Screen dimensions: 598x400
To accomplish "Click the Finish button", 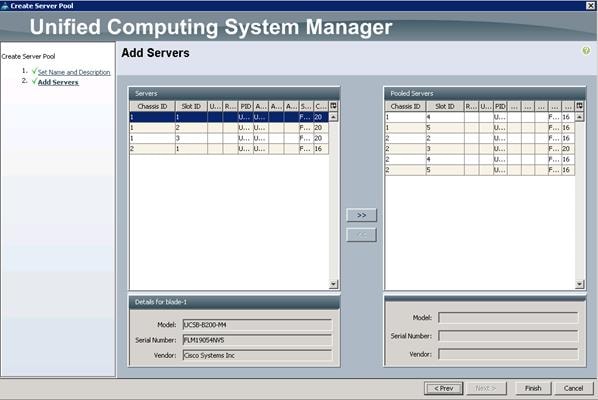I will click(x=533, y=388).
